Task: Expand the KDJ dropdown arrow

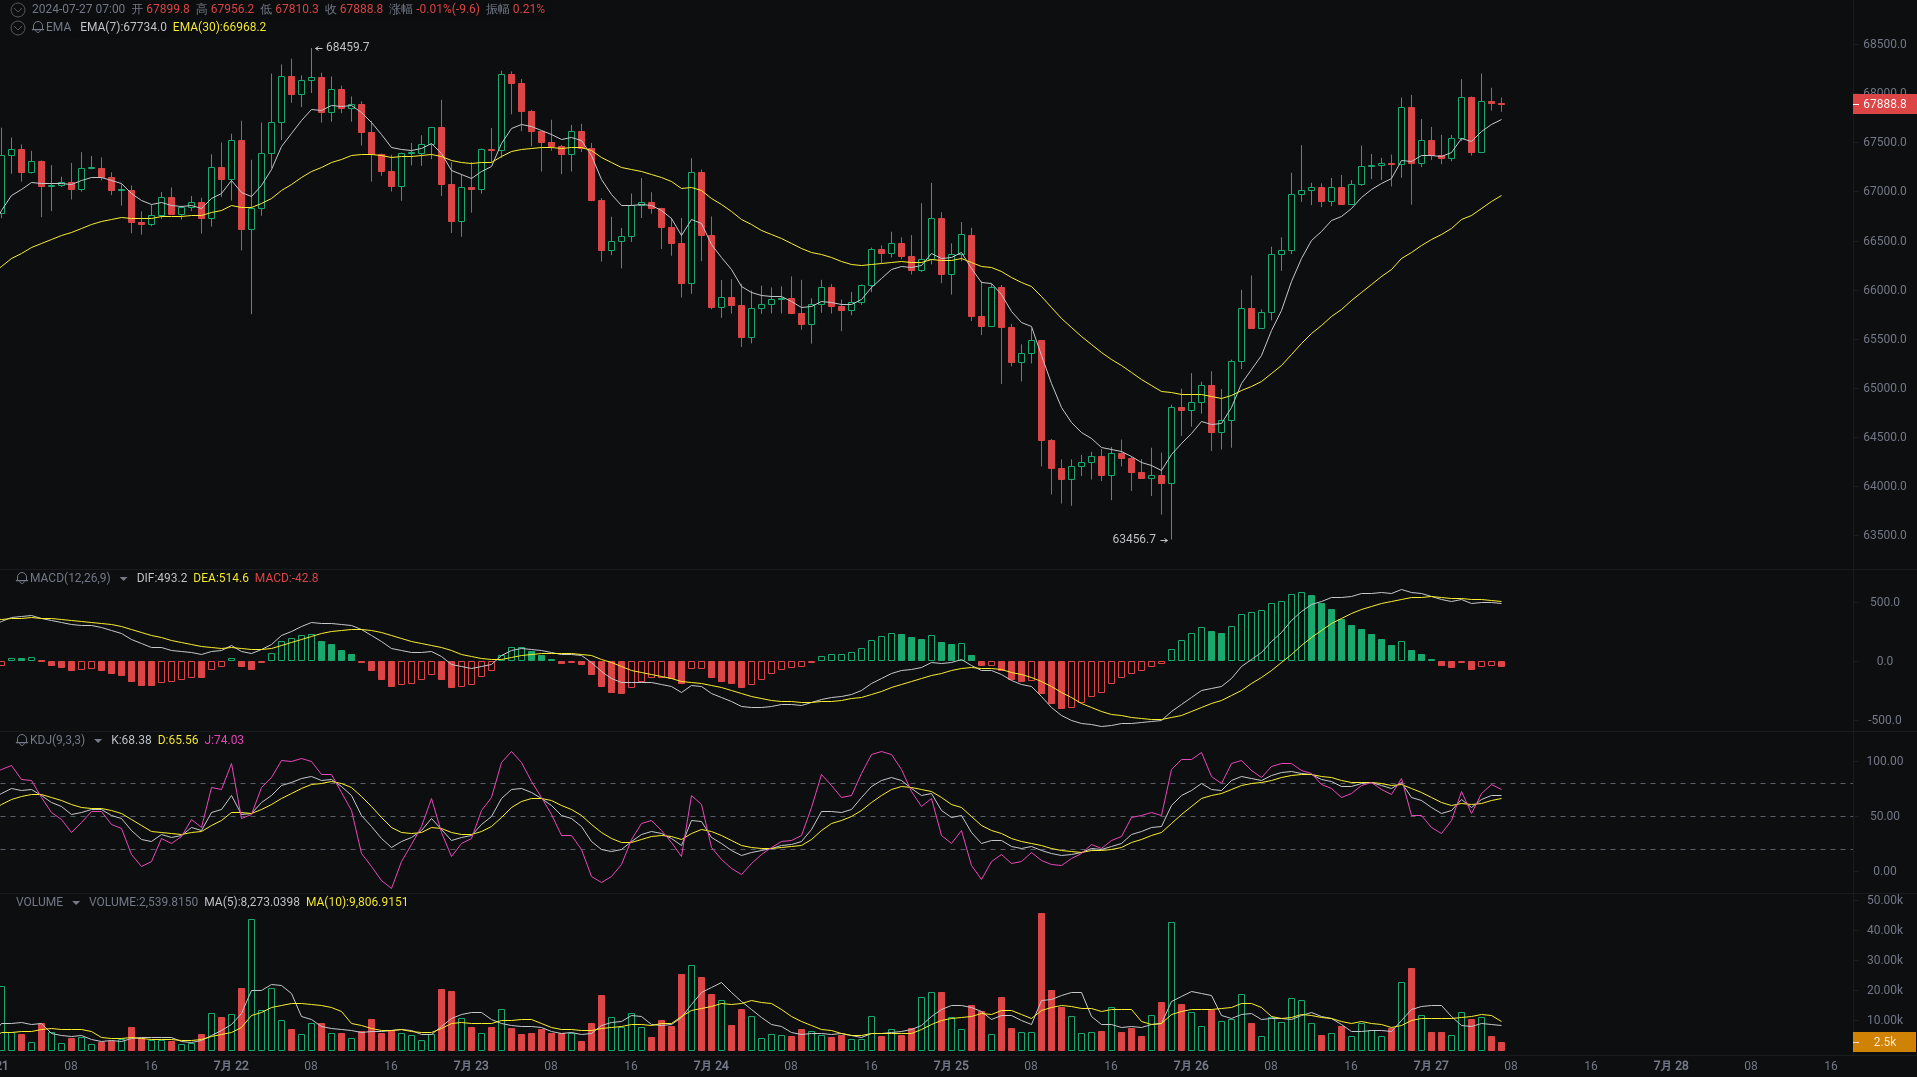Action: pos(96,740)
